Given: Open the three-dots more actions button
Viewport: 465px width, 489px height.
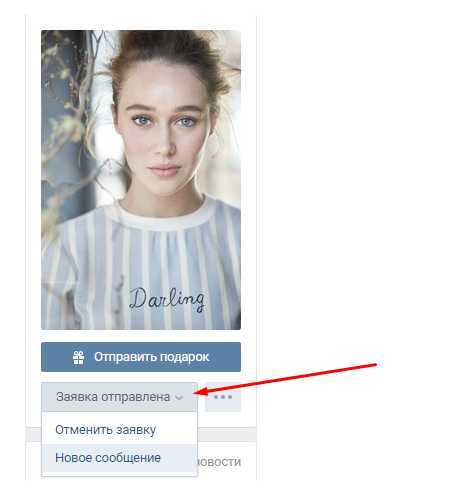Looking at the screenshot, I should pos(223,397).
